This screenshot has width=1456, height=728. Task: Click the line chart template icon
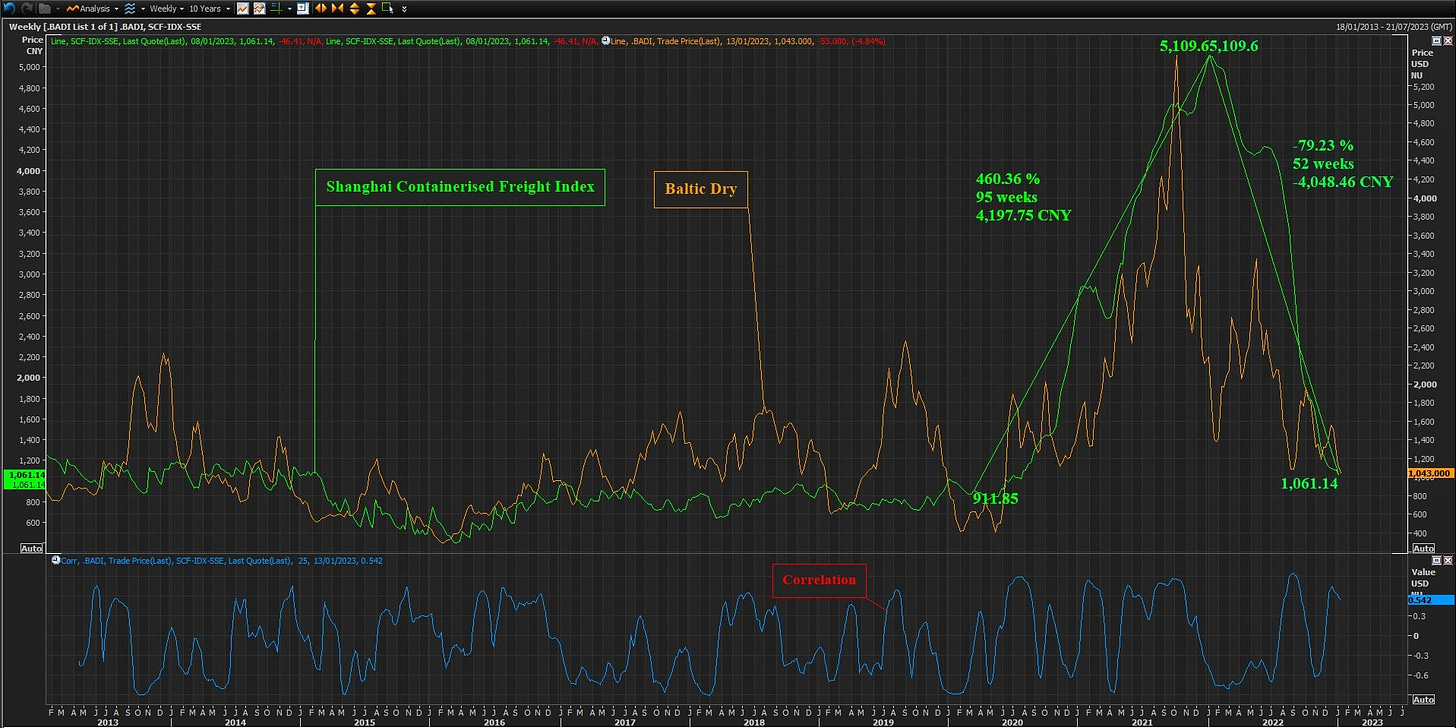point(242,8)
